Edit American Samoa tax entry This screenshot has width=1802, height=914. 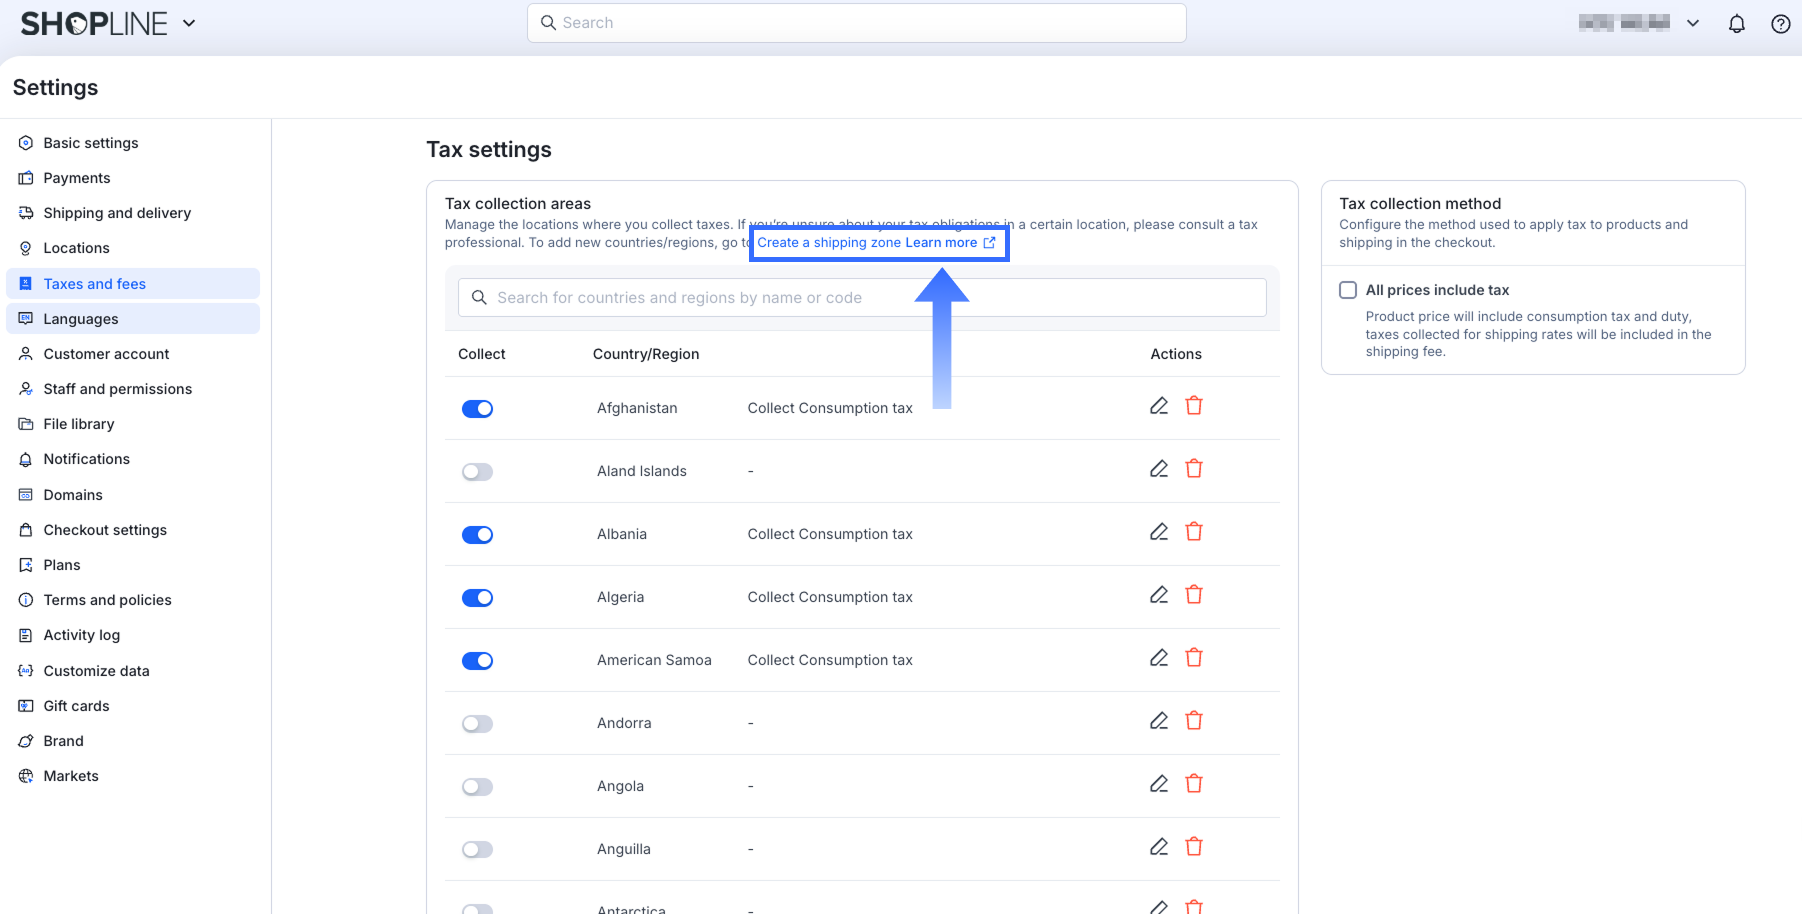1158,658
